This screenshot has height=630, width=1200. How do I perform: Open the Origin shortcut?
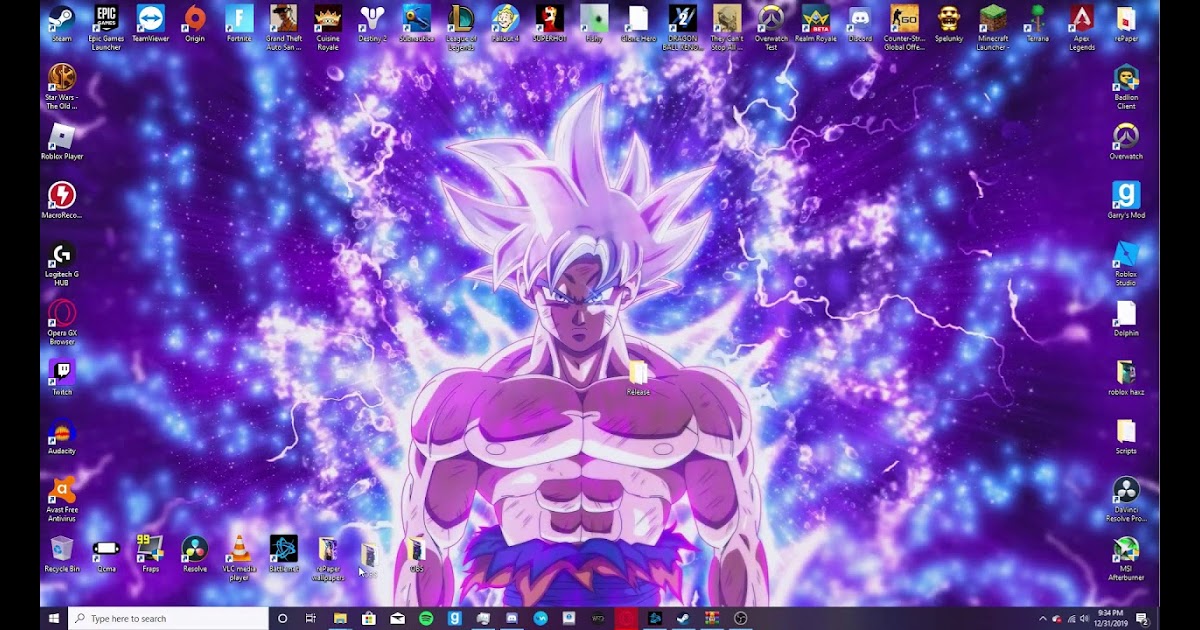pyautogui.click(x=195, y=24)
